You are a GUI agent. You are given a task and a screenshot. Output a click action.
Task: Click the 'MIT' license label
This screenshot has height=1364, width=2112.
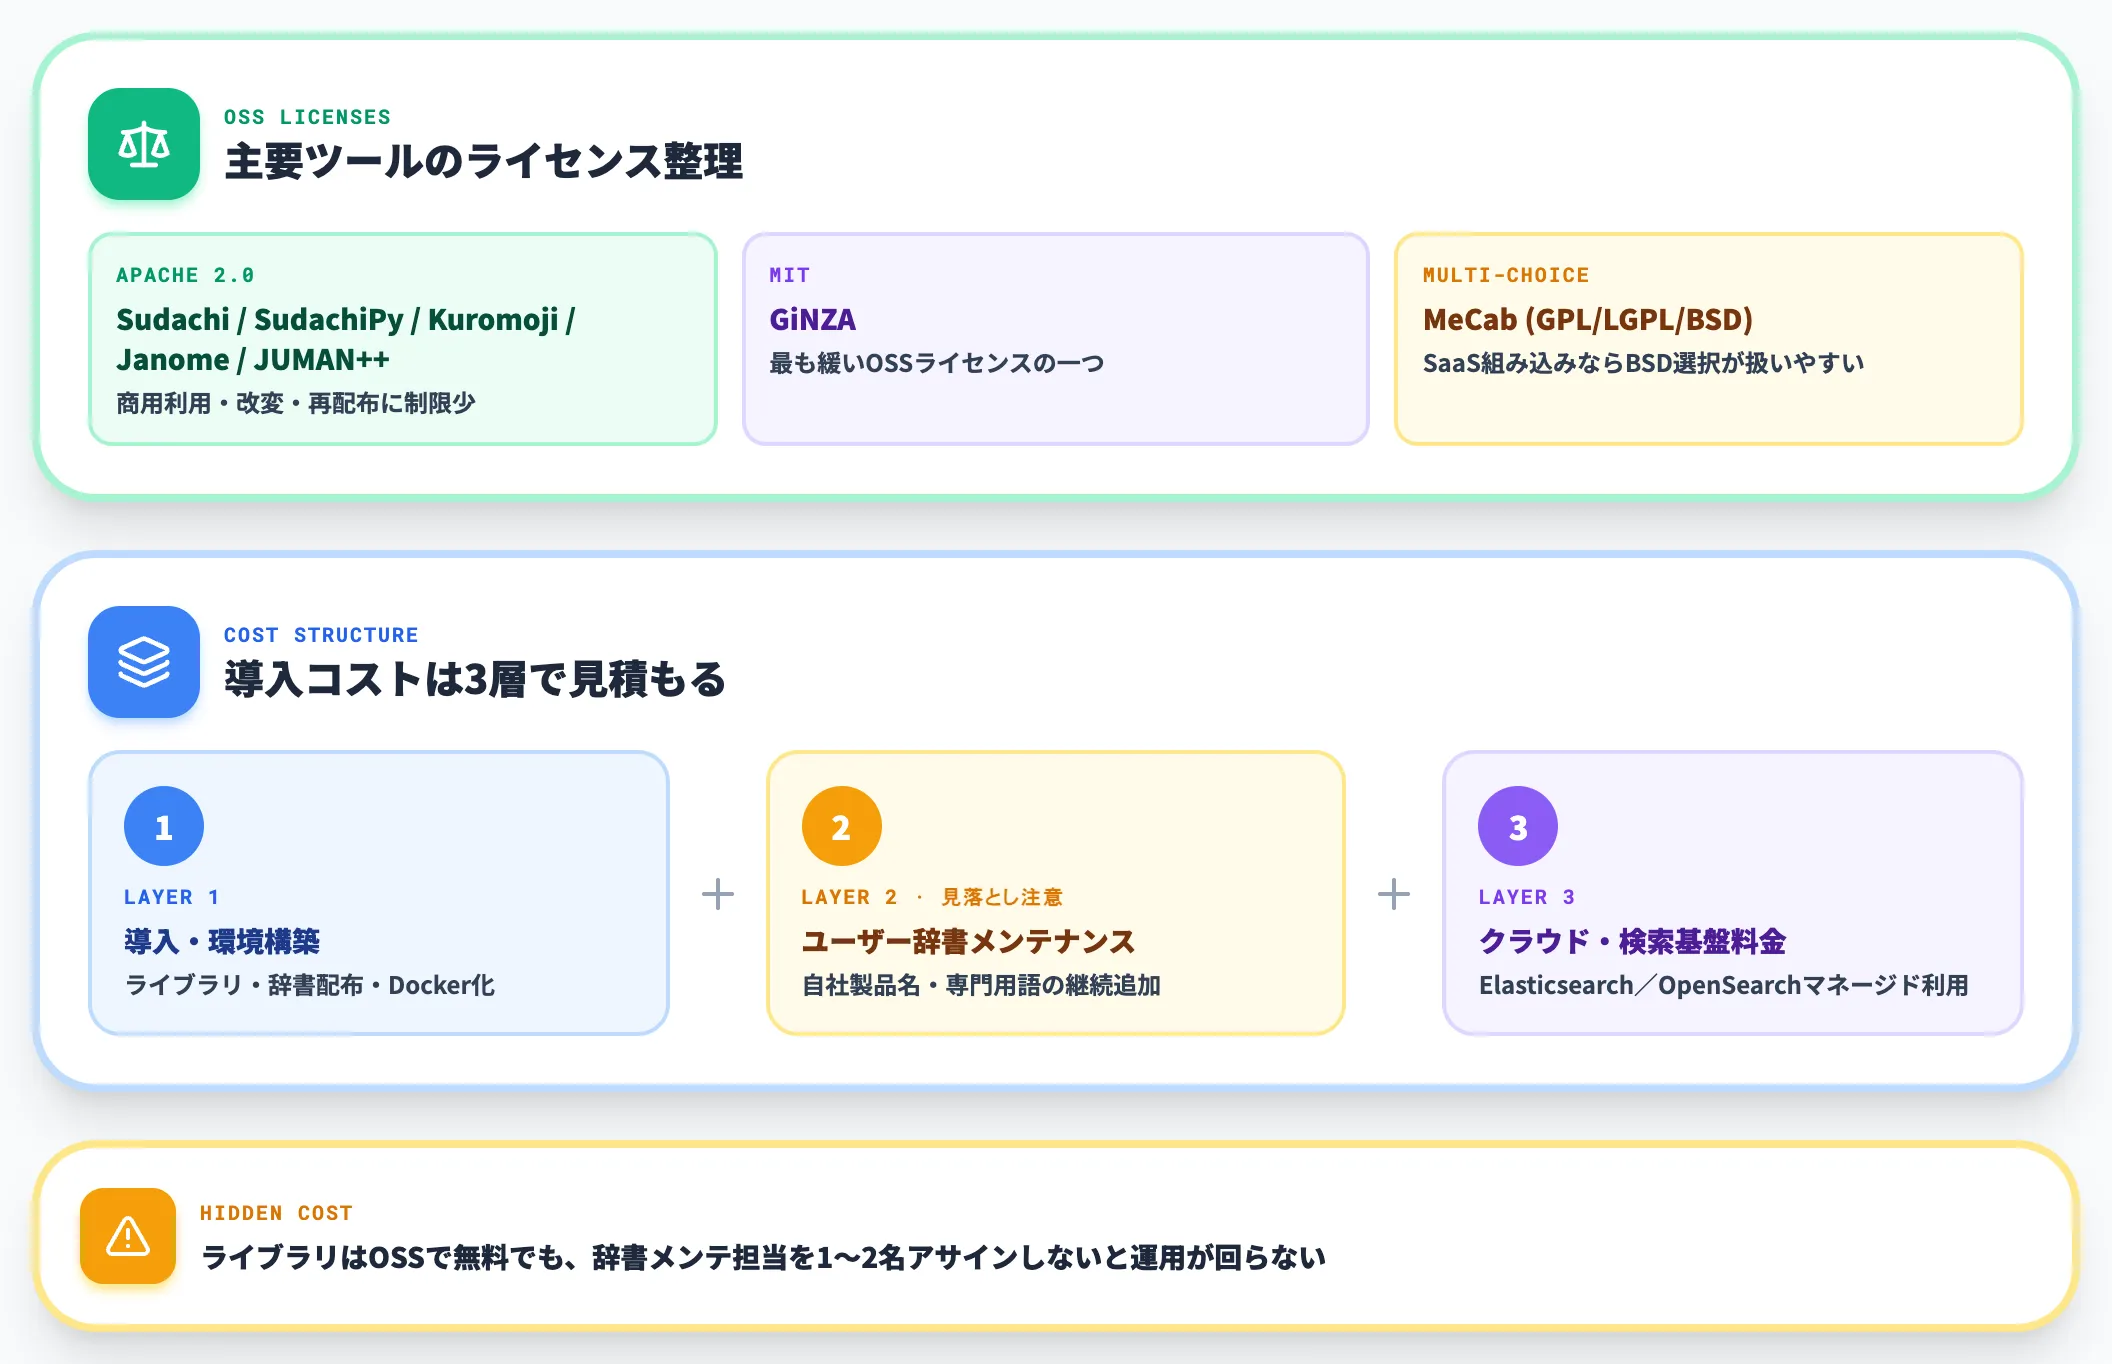tap(790, 275)
